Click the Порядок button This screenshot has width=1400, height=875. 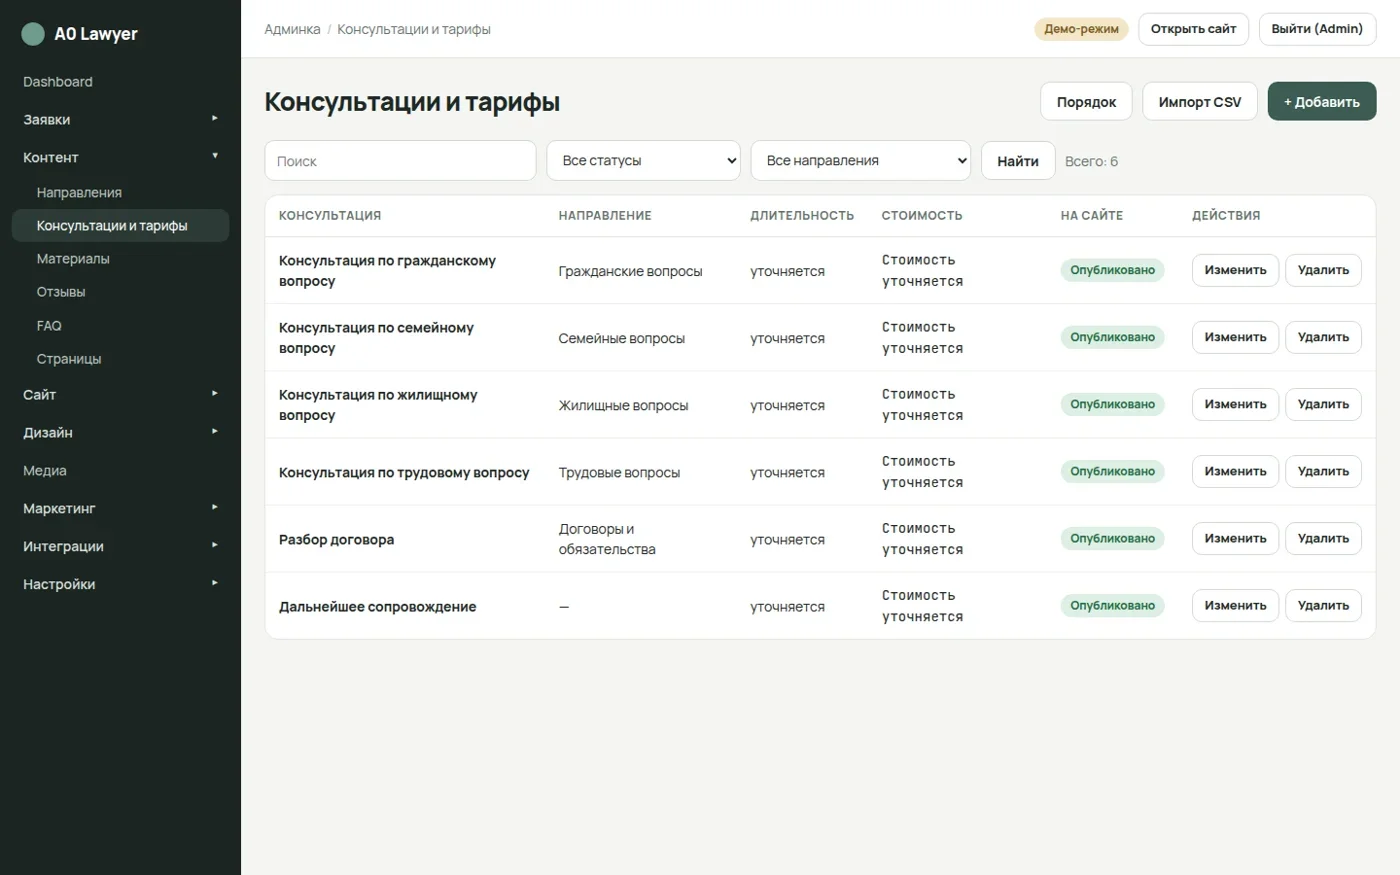click(1086, 102)
